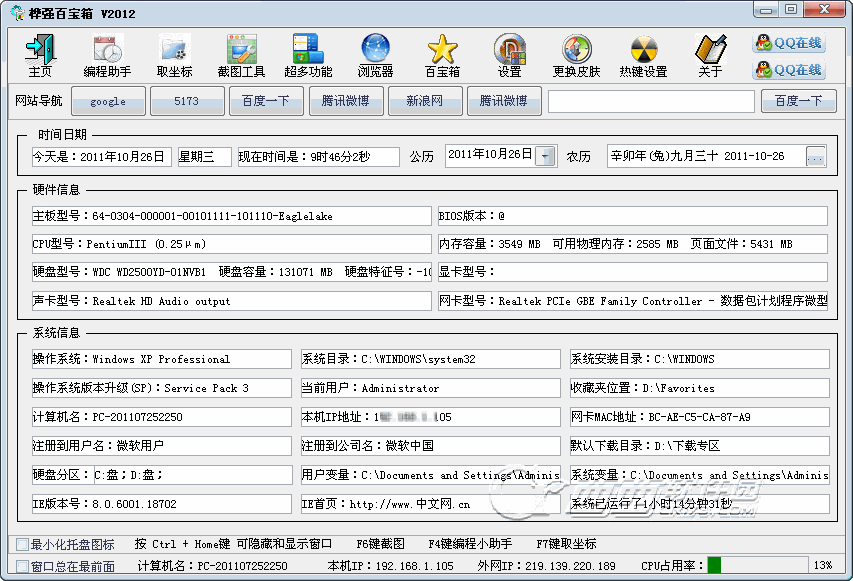Click the CPU型号 PentiumIII field

pos(231,244)
